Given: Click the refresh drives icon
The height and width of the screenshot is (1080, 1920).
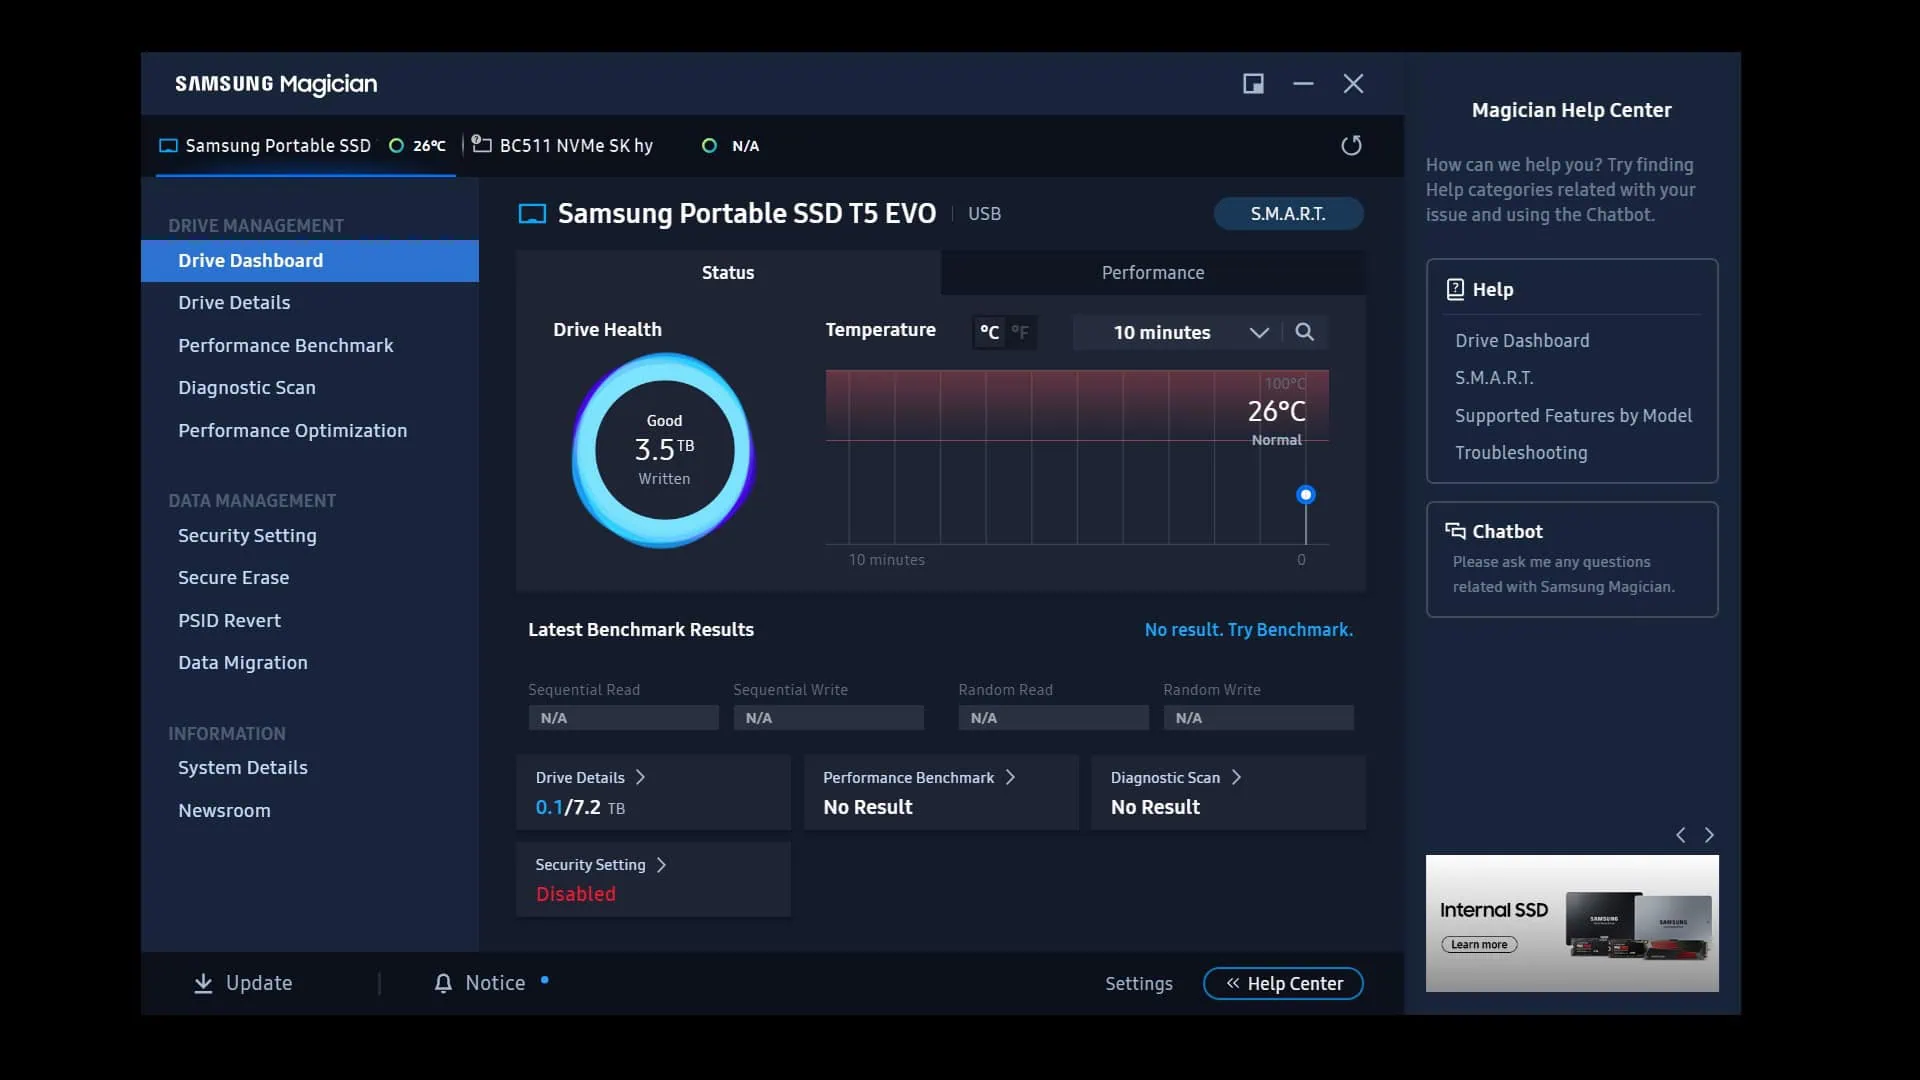Looking at the screenshot, I should [1351, 145].
